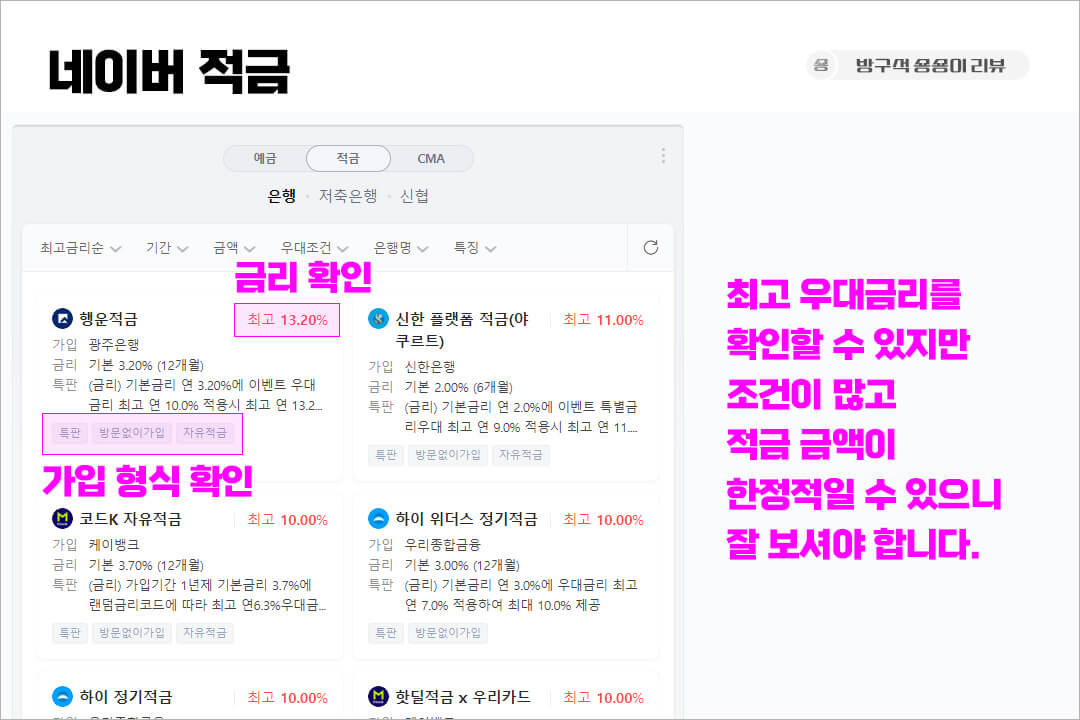Open the 핫딜적금 x 우리카드 product
This screenshot has width=1080, height=720.
point(463,697)
